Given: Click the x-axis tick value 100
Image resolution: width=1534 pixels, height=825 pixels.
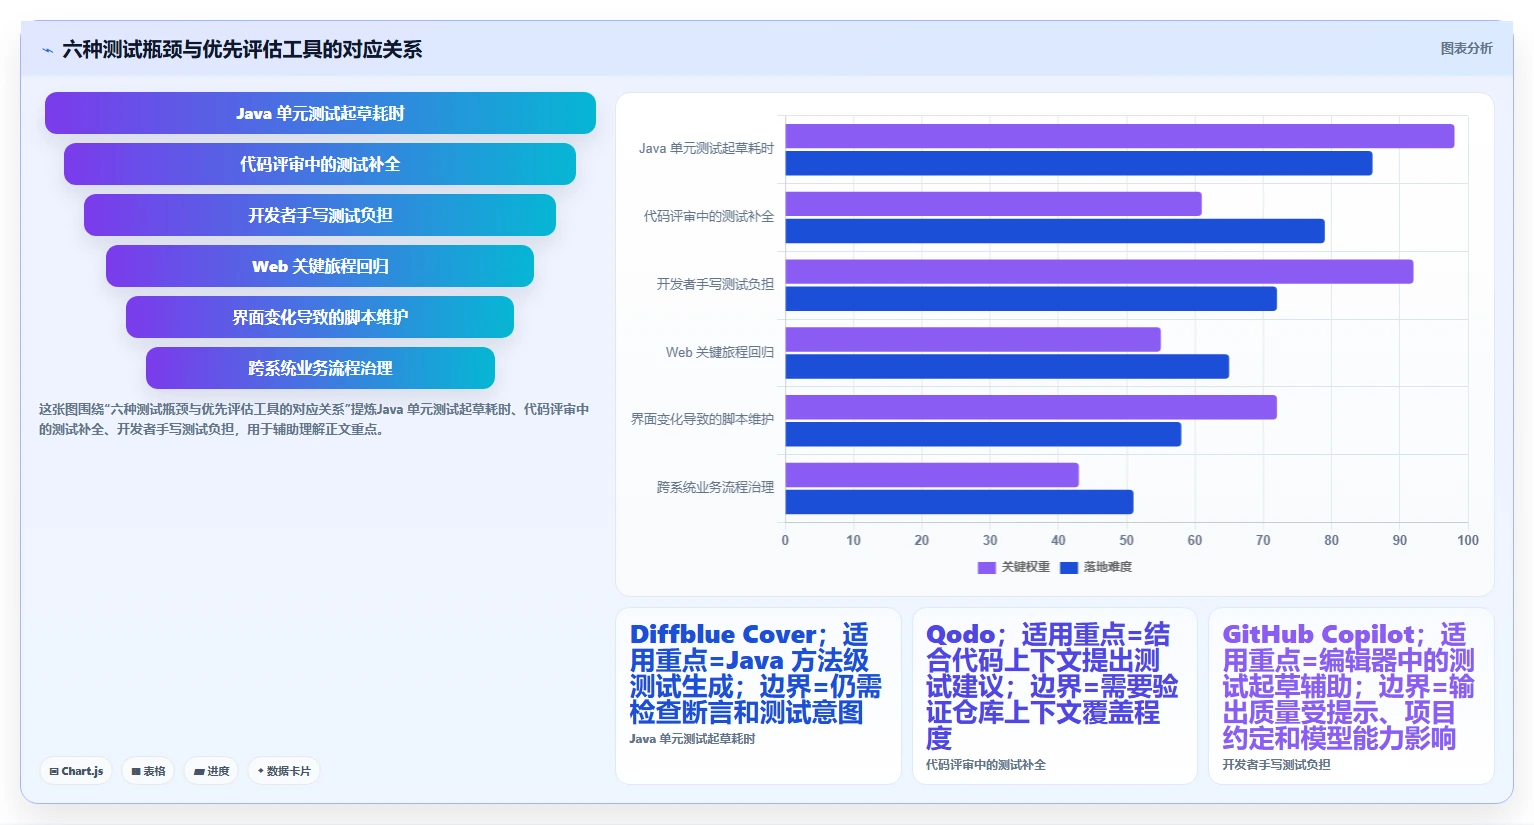Looking at the screenshot, I should click(x=1467, y=540).
